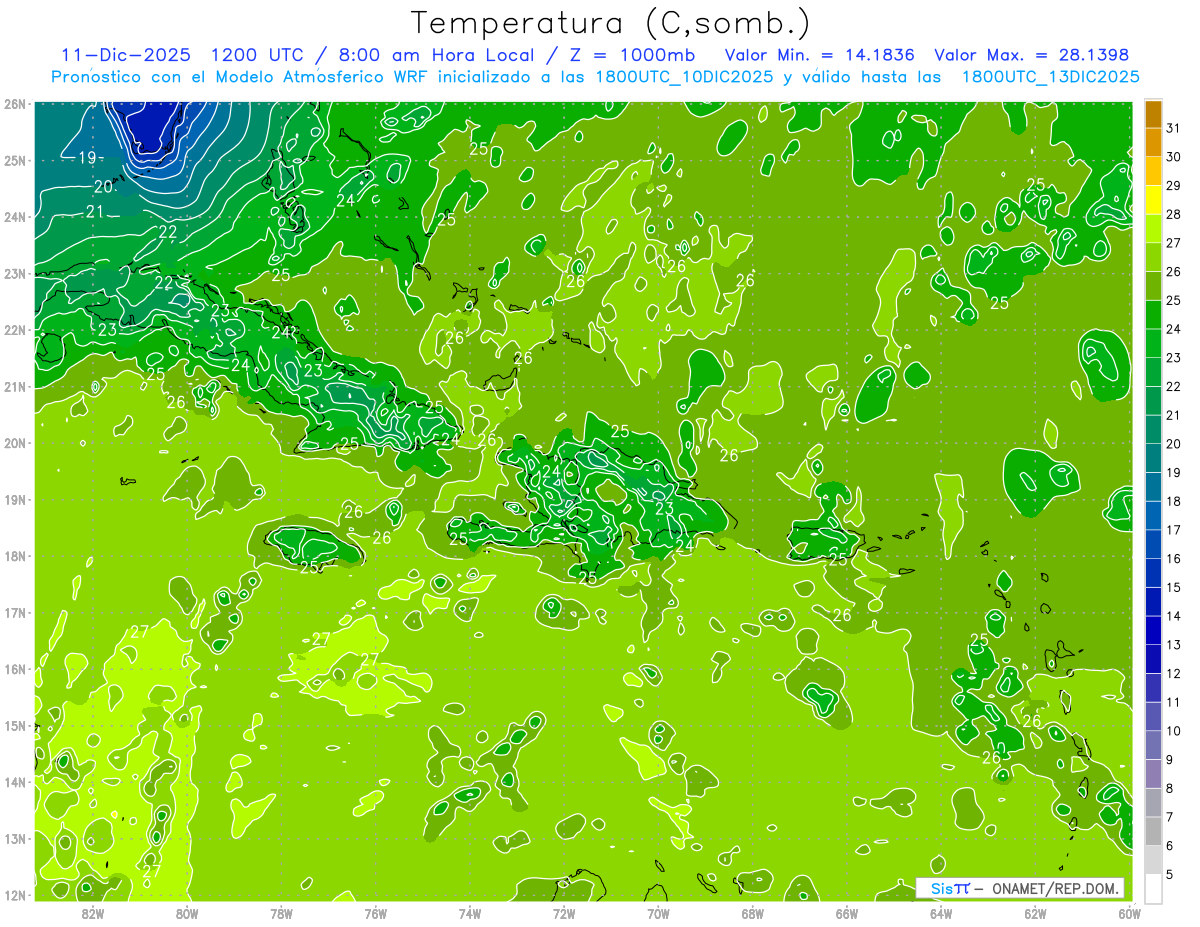Click the colorbar label '14'
1200x927 pixels.
point(1174,616)
